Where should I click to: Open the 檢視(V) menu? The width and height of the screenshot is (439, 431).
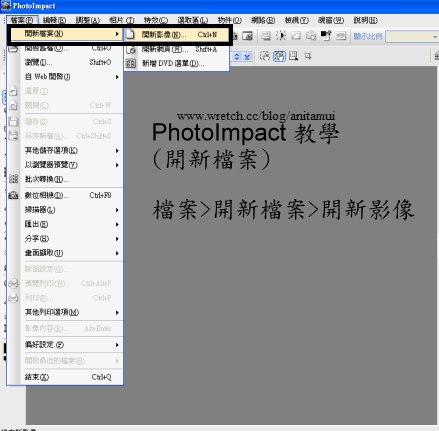point(296,20)
